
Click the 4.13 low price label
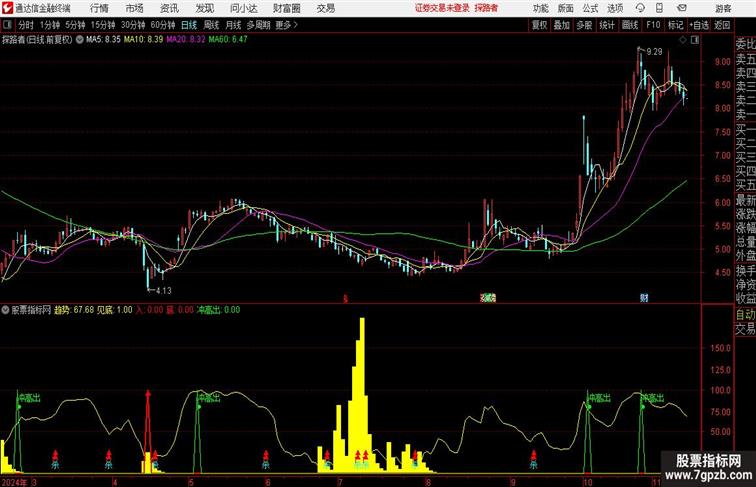[x=164, y=290]
